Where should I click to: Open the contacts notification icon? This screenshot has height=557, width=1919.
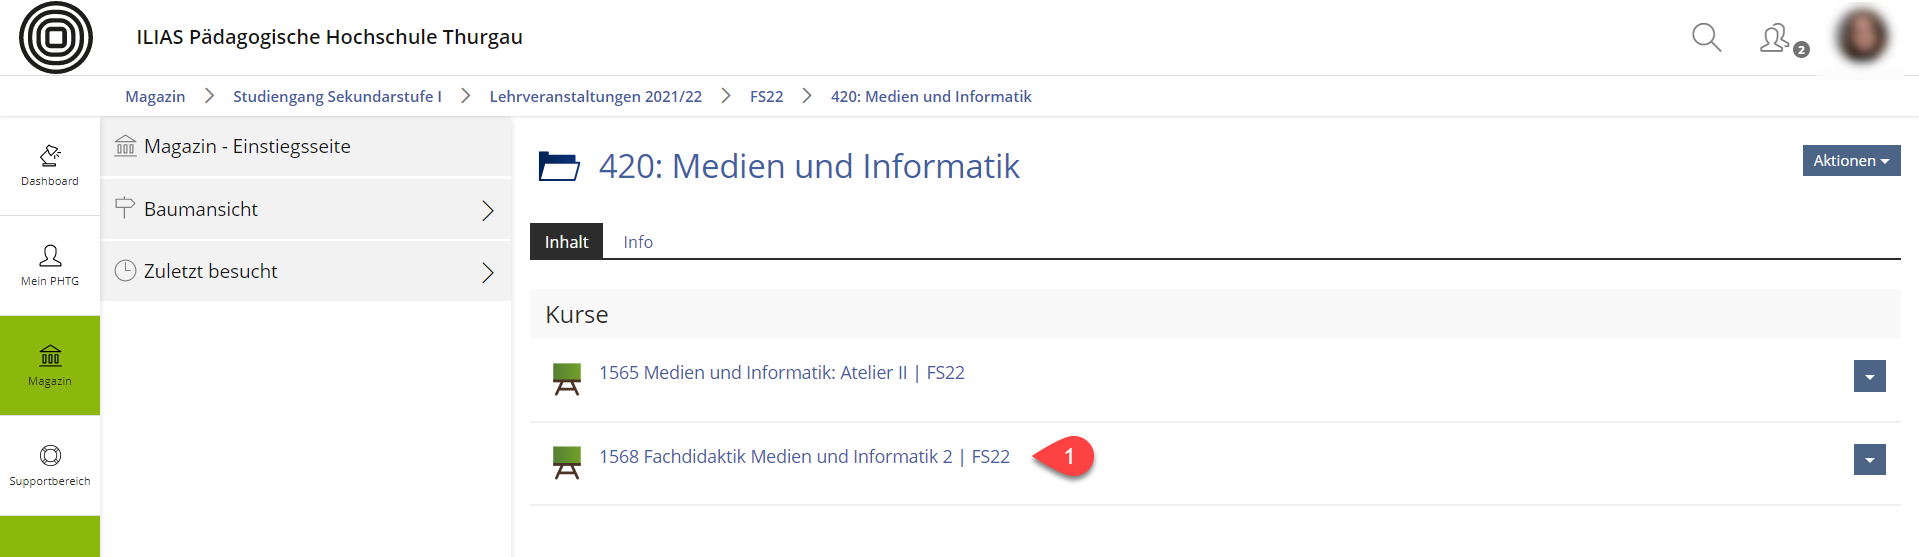(1776, 39)
